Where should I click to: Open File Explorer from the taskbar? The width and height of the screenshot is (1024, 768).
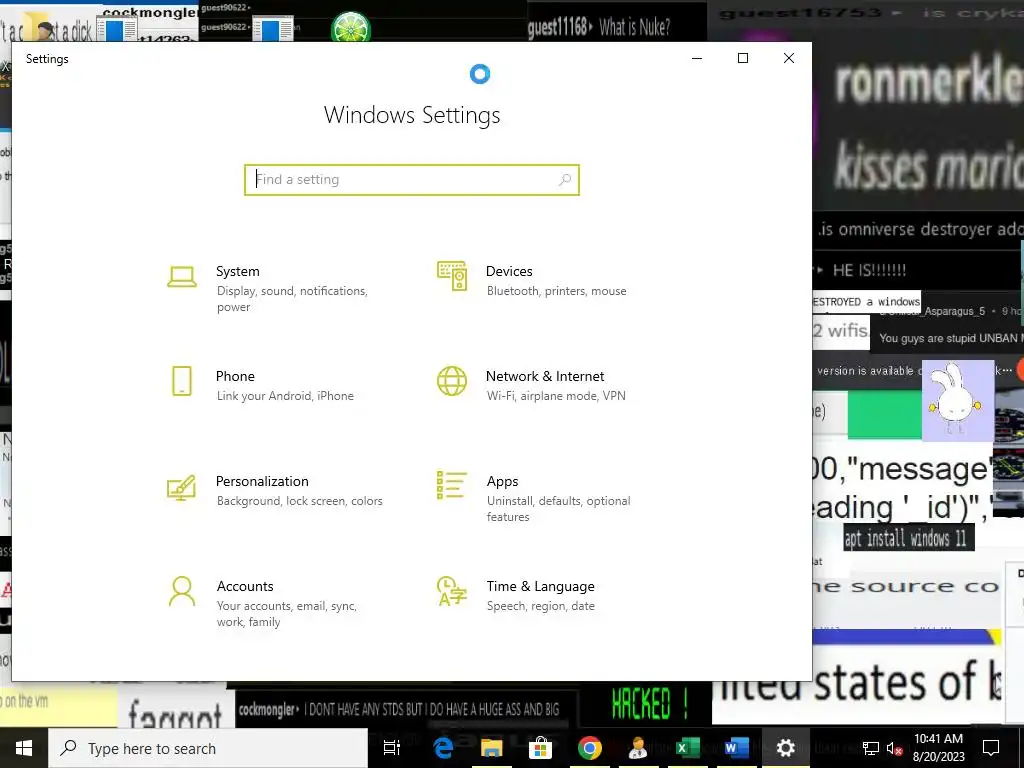[x=492, y=748]
